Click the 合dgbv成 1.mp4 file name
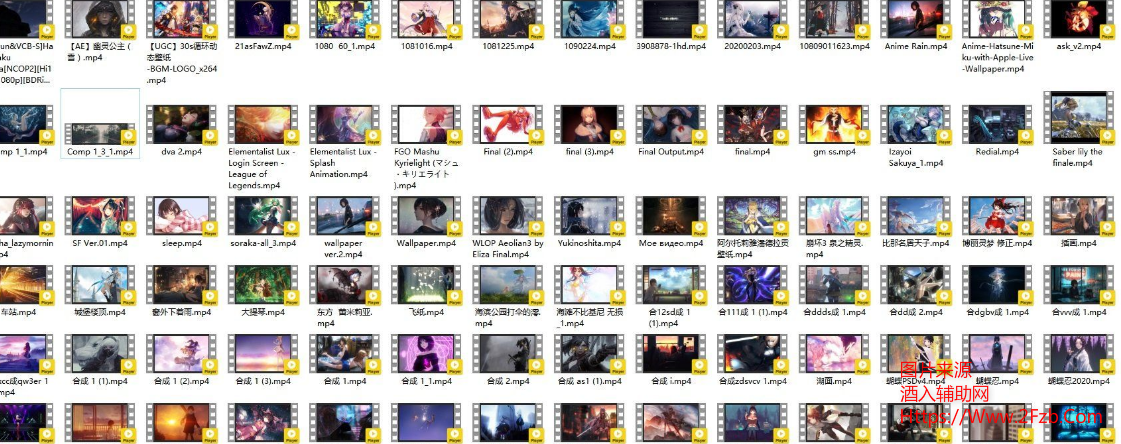Screen dimensions: 1121x444 pos(998,312)
